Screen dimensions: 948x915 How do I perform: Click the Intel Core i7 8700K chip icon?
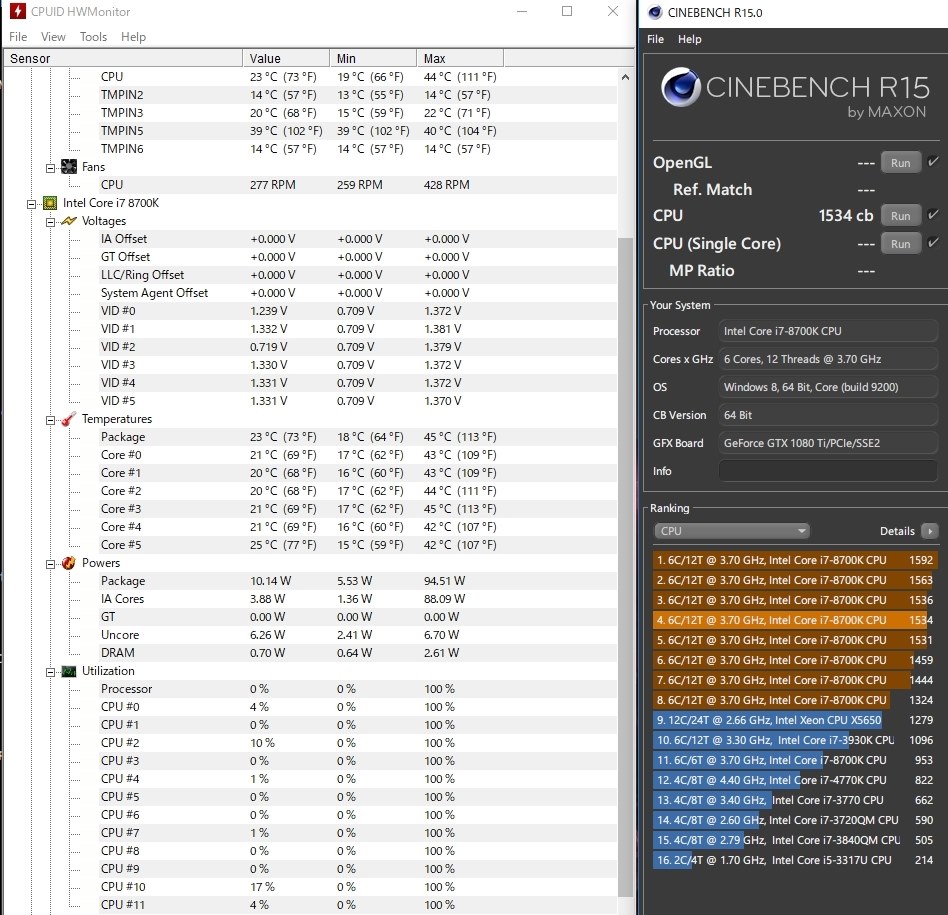pyautogui.click(x=50, y=203)
